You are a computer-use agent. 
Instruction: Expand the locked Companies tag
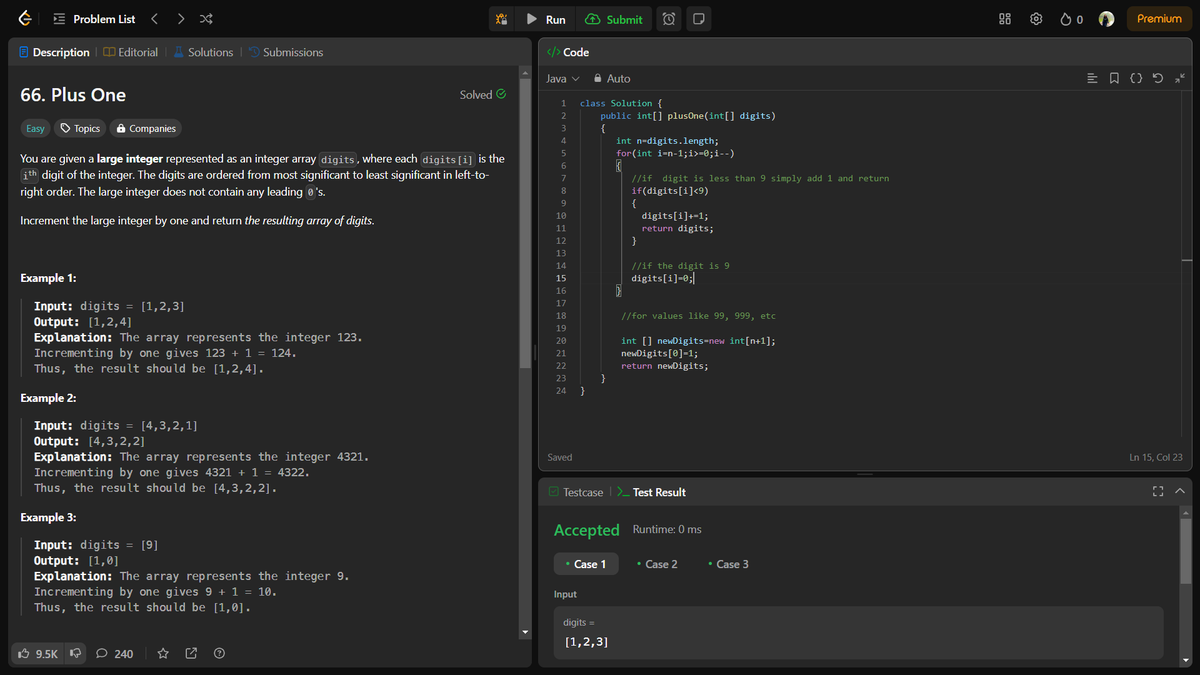point(146,128)
